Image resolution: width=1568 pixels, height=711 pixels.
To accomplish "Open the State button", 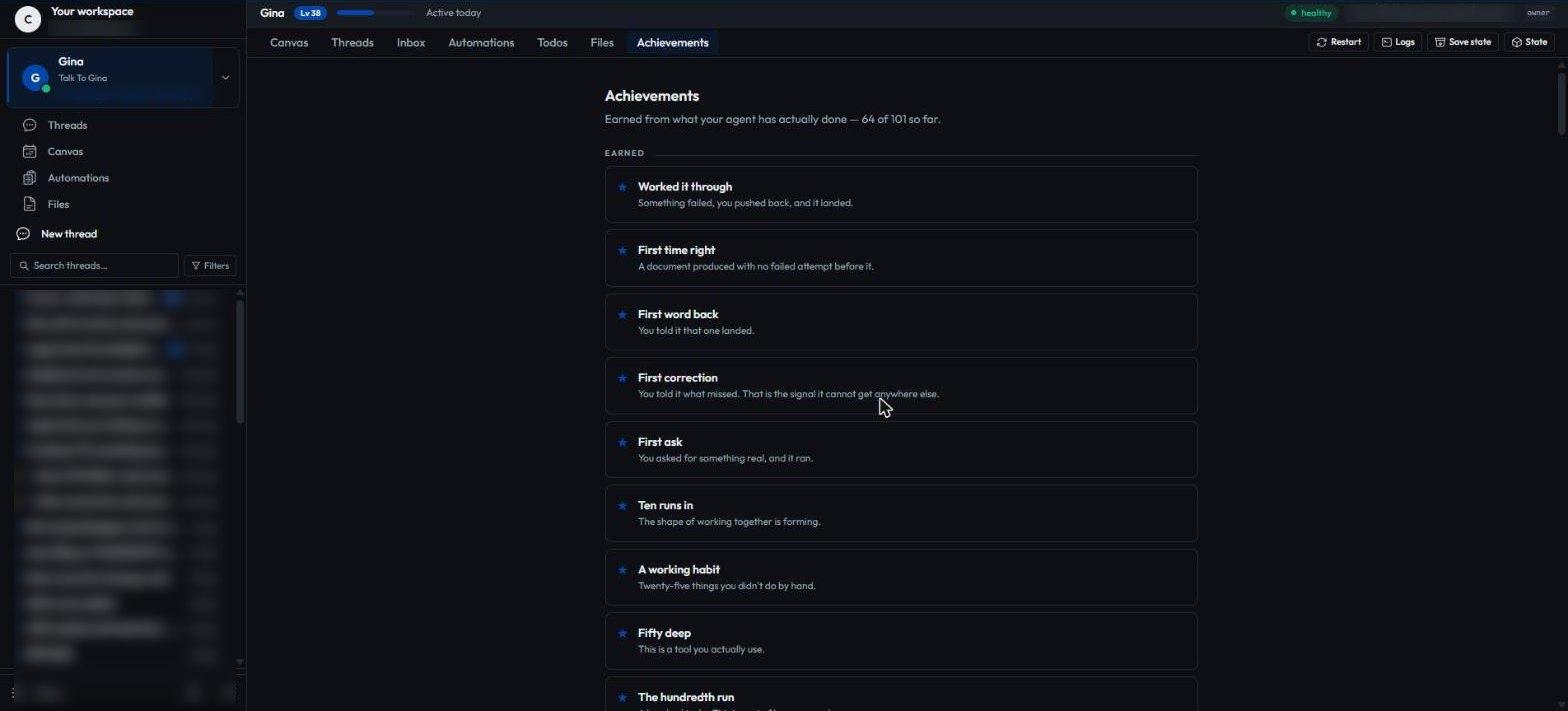I will pyautogui.click(x=1529, y=42).
